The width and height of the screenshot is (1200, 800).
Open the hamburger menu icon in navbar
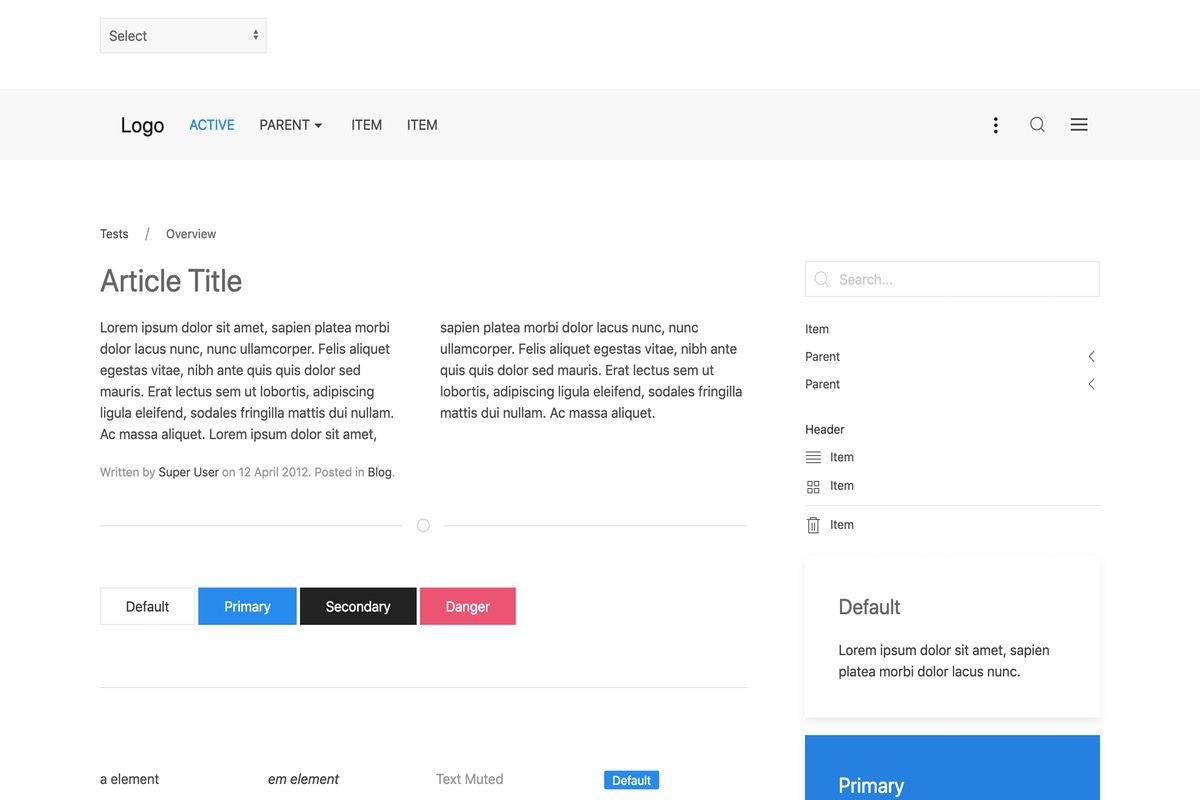(1079, 125)
